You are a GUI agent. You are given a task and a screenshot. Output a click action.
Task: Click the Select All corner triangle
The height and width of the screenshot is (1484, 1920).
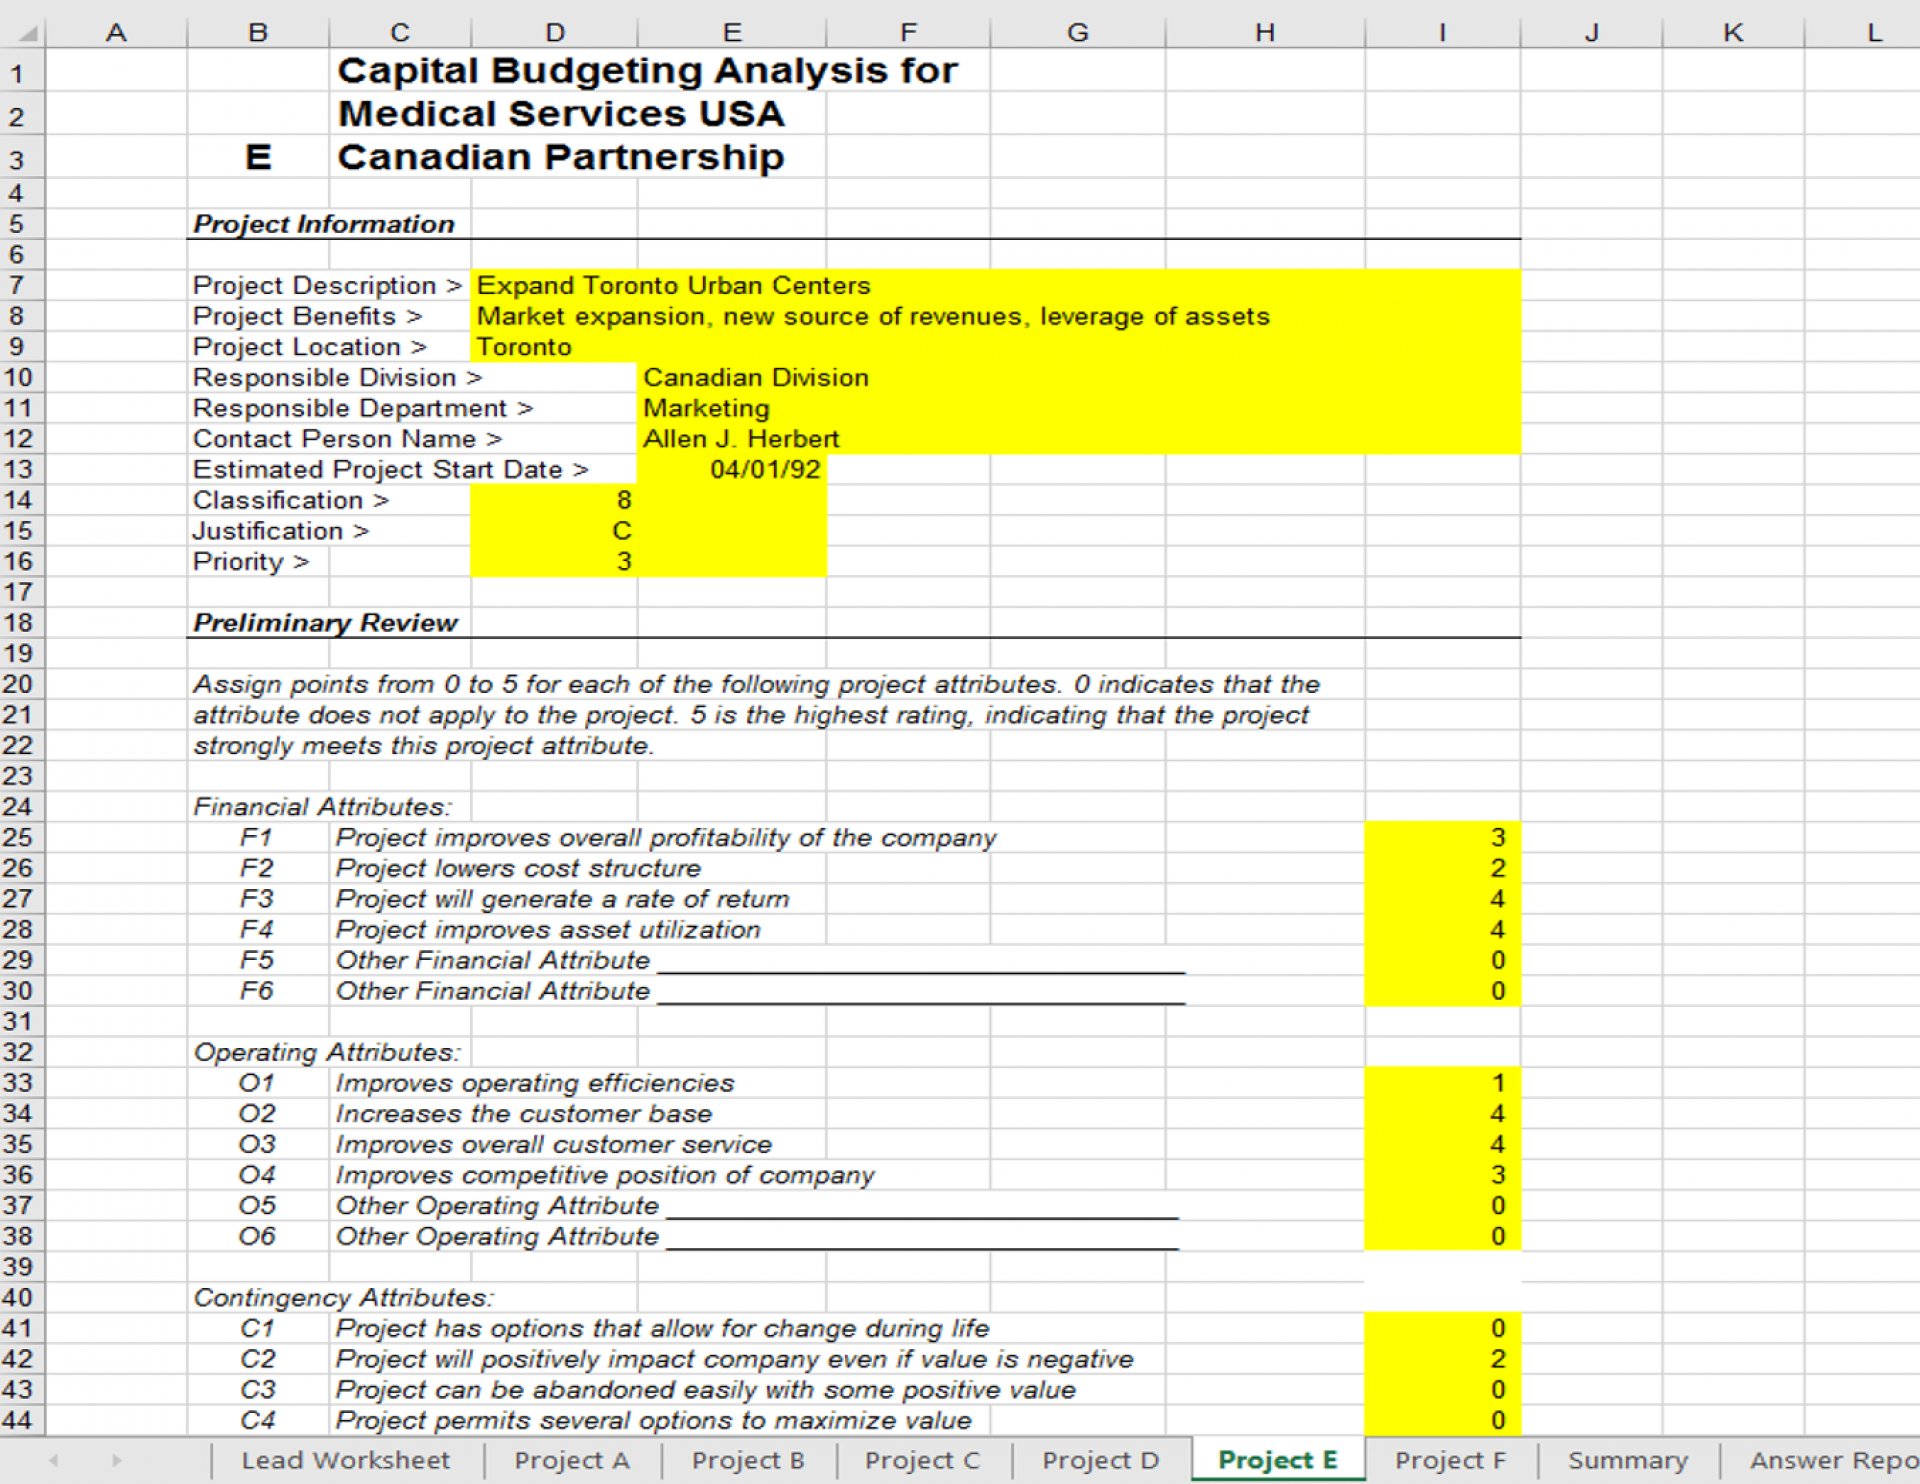(x=28, y=33)
